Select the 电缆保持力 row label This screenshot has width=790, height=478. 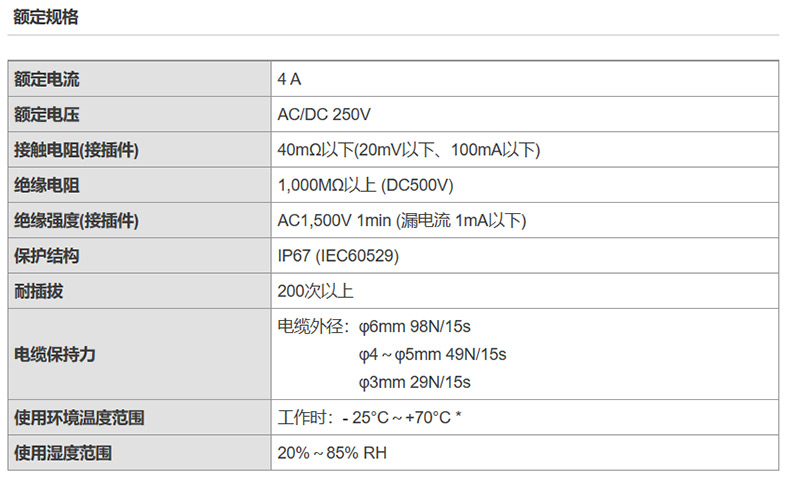(55, 354)
